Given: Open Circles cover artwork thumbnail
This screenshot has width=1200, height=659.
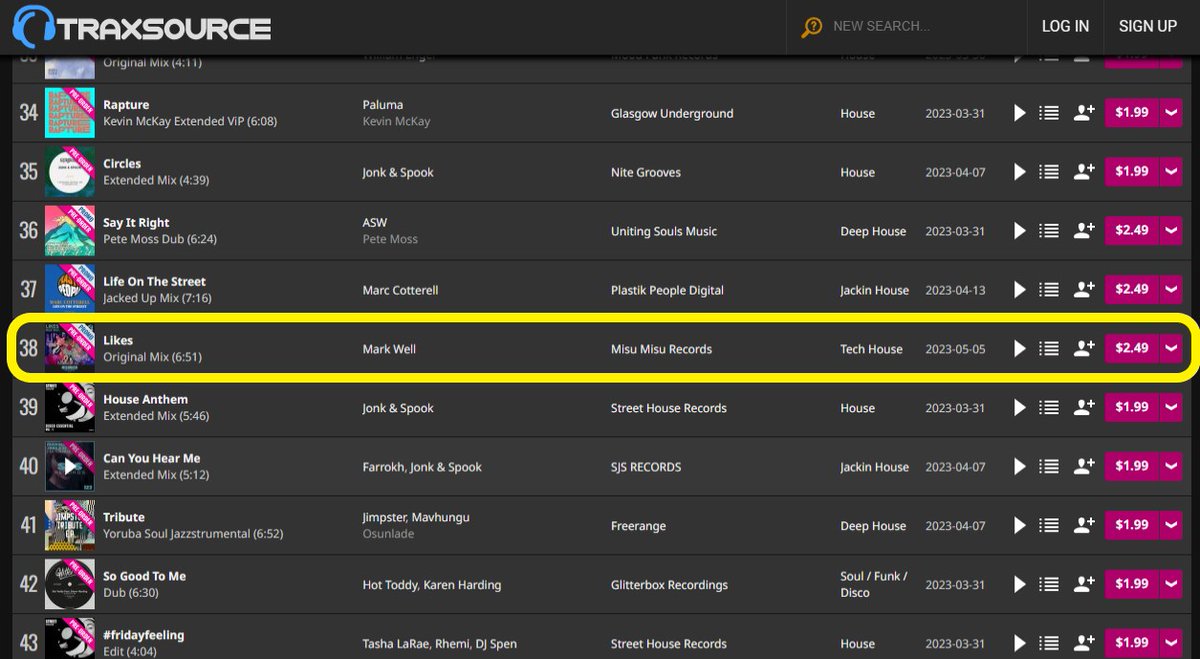Looking at the screenshot, I should pyautogui.click(x=70, y=172).
